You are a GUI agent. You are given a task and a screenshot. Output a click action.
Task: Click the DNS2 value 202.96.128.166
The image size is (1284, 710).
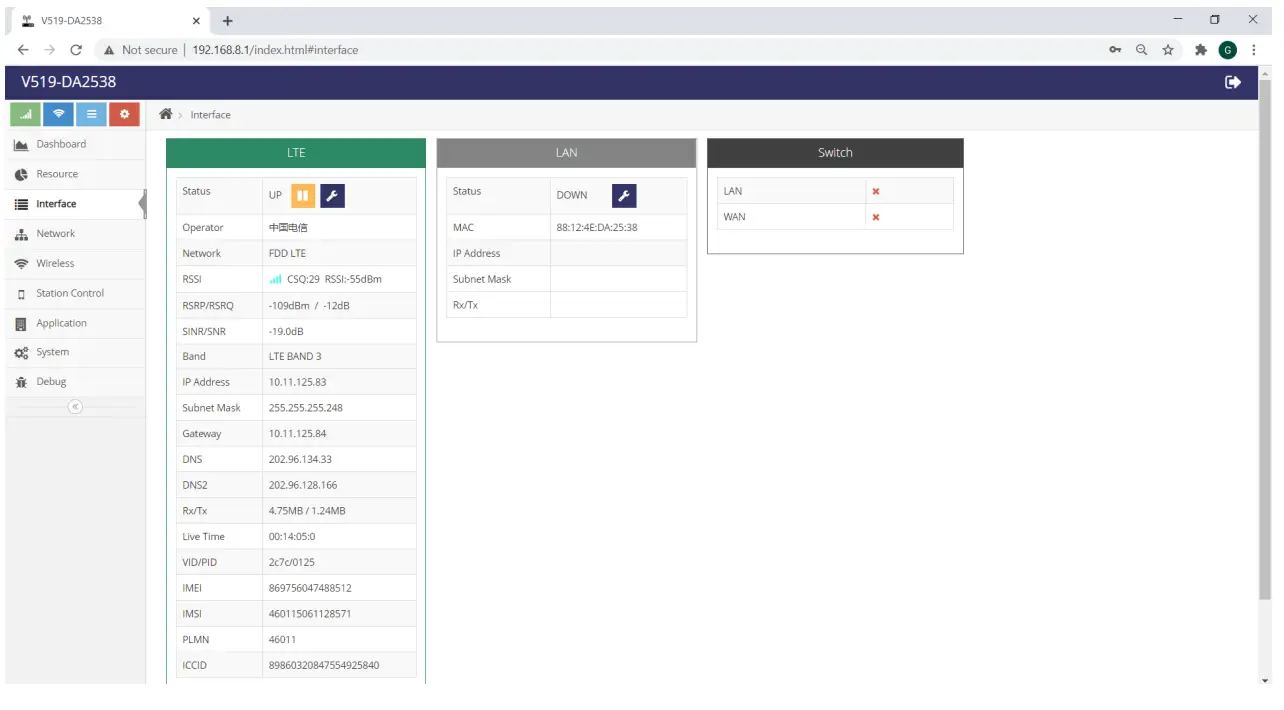(303, 485)
